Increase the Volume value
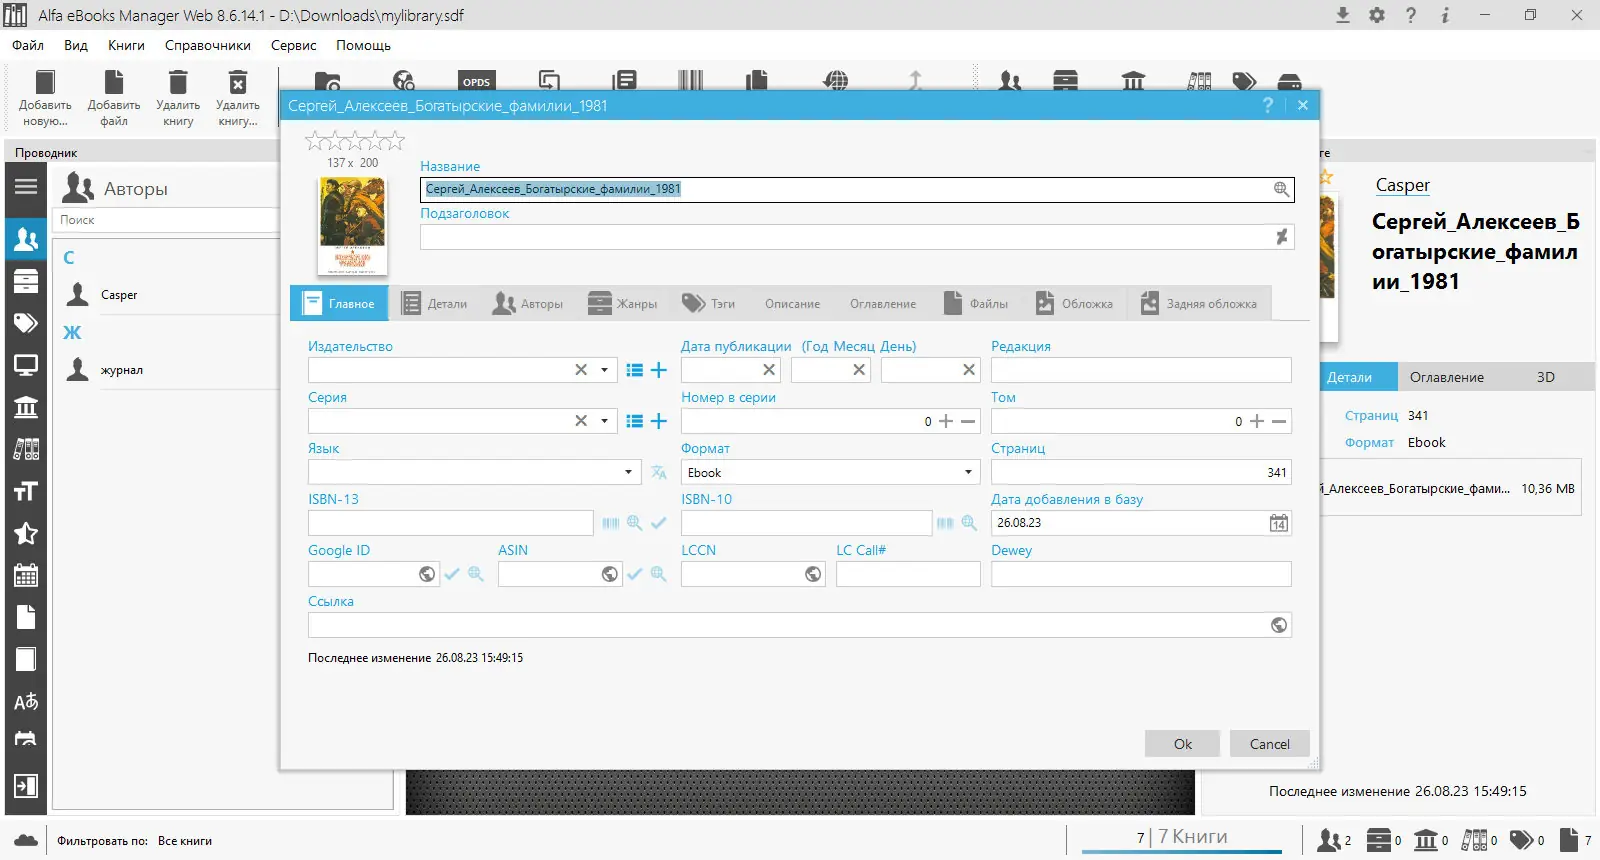Screen dimensions: 1600x860 1257,421
